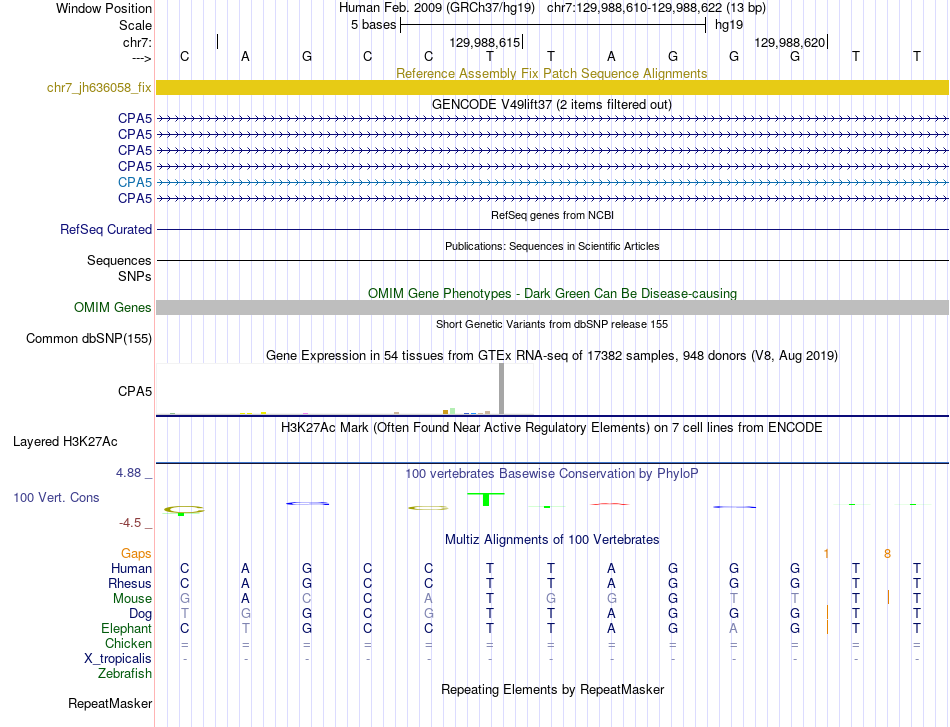Click the yellow fix patch alignment bar
950x727 pixels.
[x=553, y=88]
